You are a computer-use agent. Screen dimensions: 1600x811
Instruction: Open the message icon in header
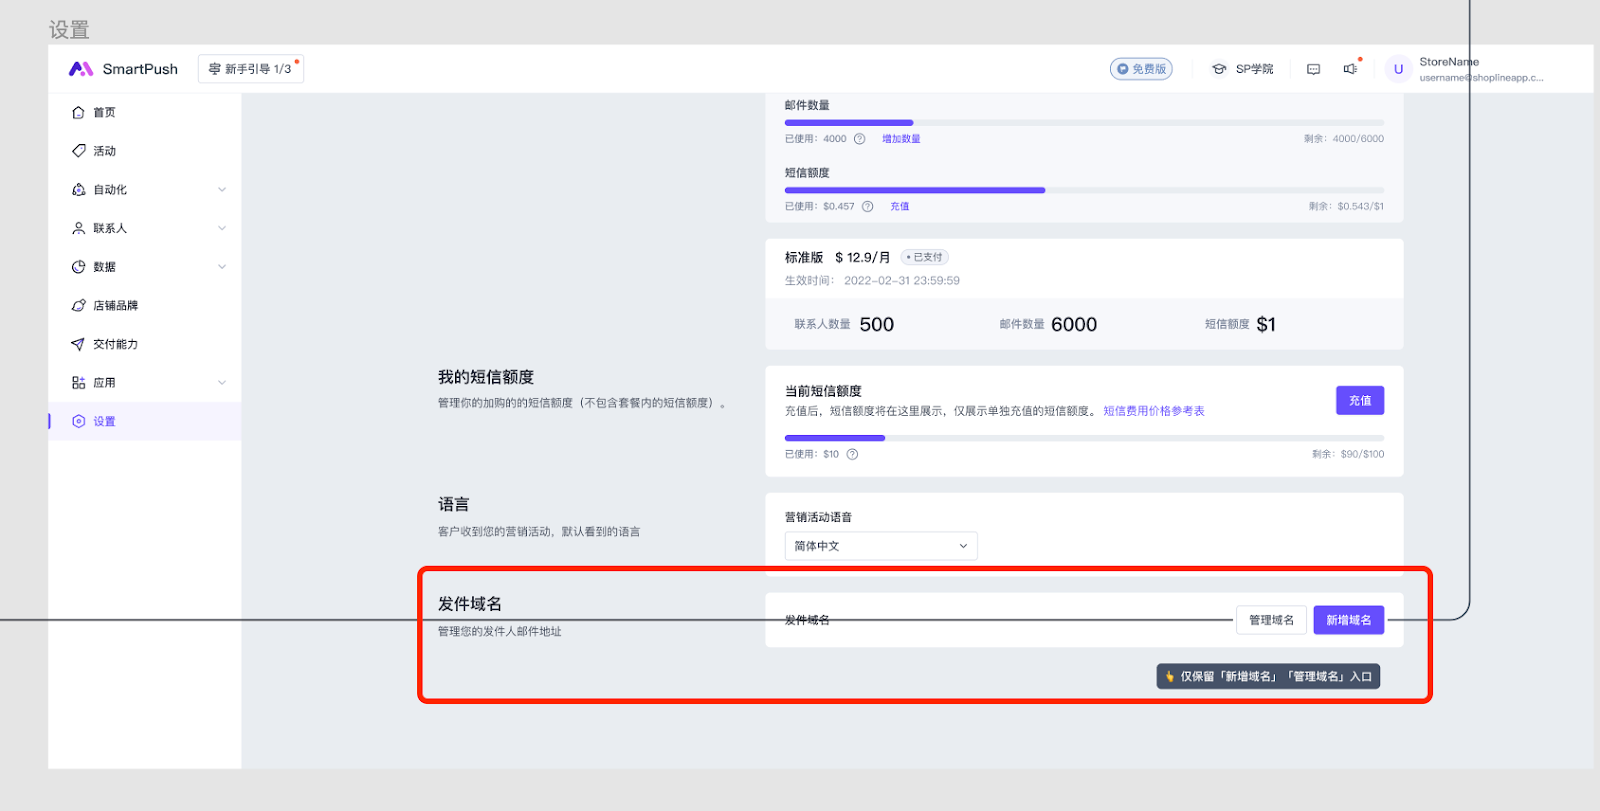coord(1313,69)
